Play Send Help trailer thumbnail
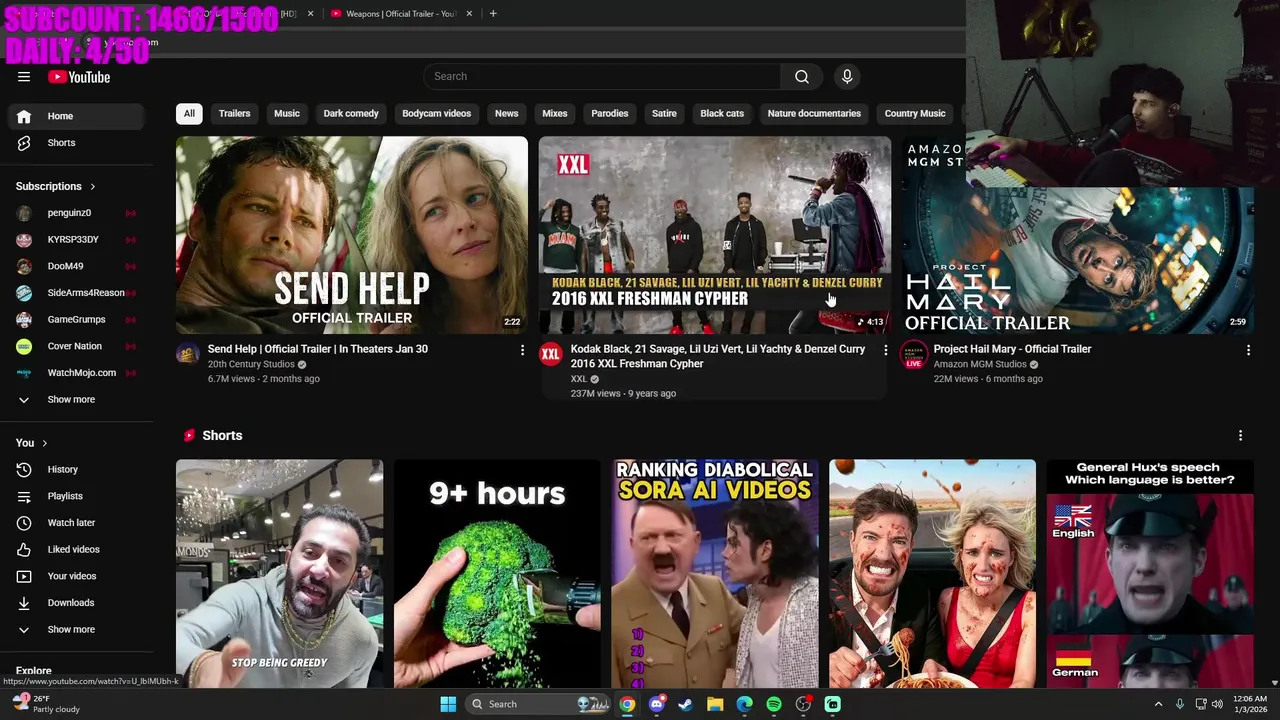This screenshot has height=720, width=1280. coord(352,235)
